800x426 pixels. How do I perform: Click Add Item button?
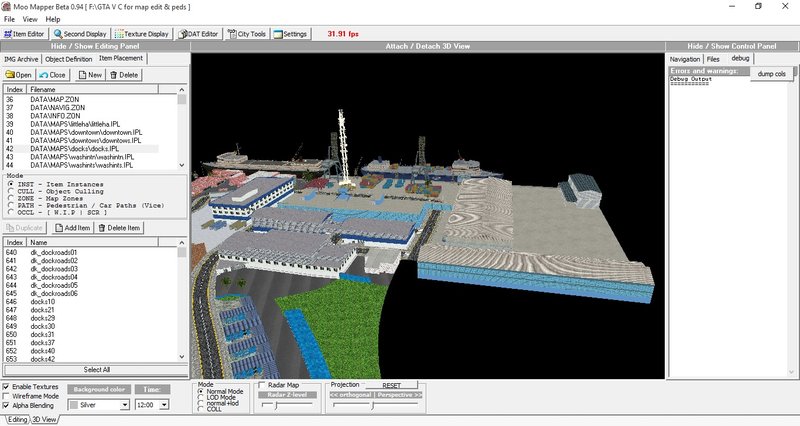72,228
